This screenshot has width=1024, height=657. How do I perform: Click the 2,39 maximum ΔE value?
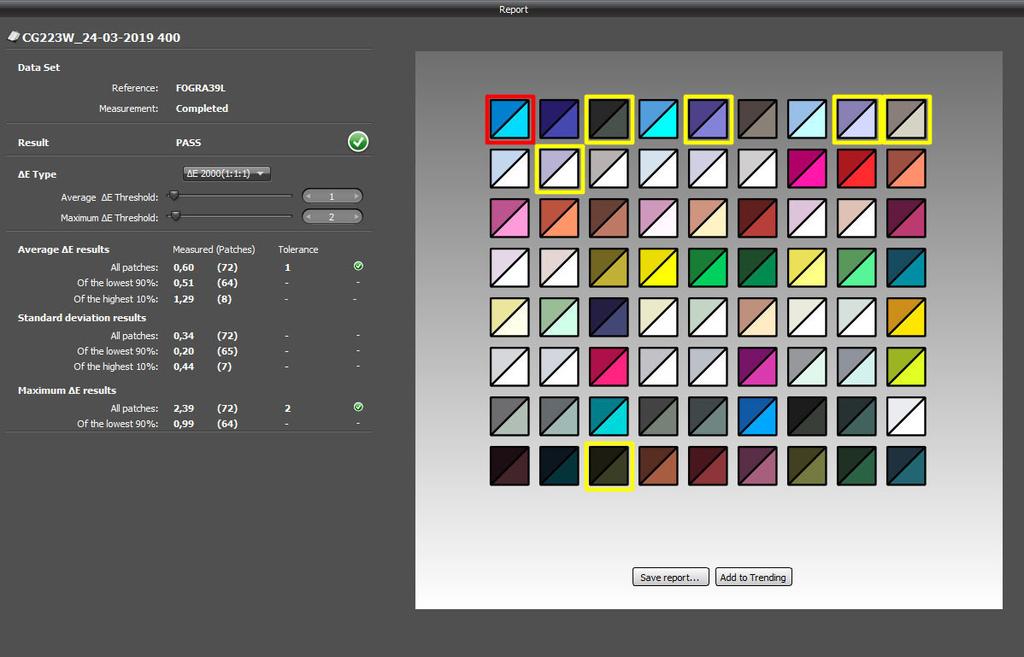point(184,408)
